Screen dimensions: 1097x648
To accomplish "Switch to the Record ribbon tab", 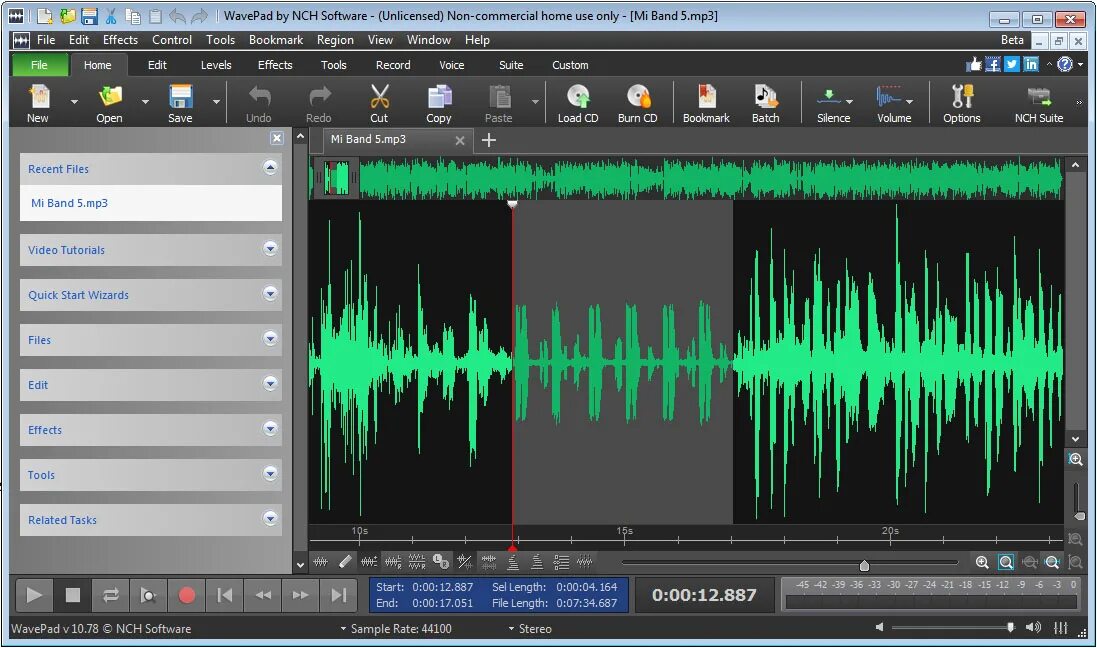I will pyautogui.click(x=393, y=65).
